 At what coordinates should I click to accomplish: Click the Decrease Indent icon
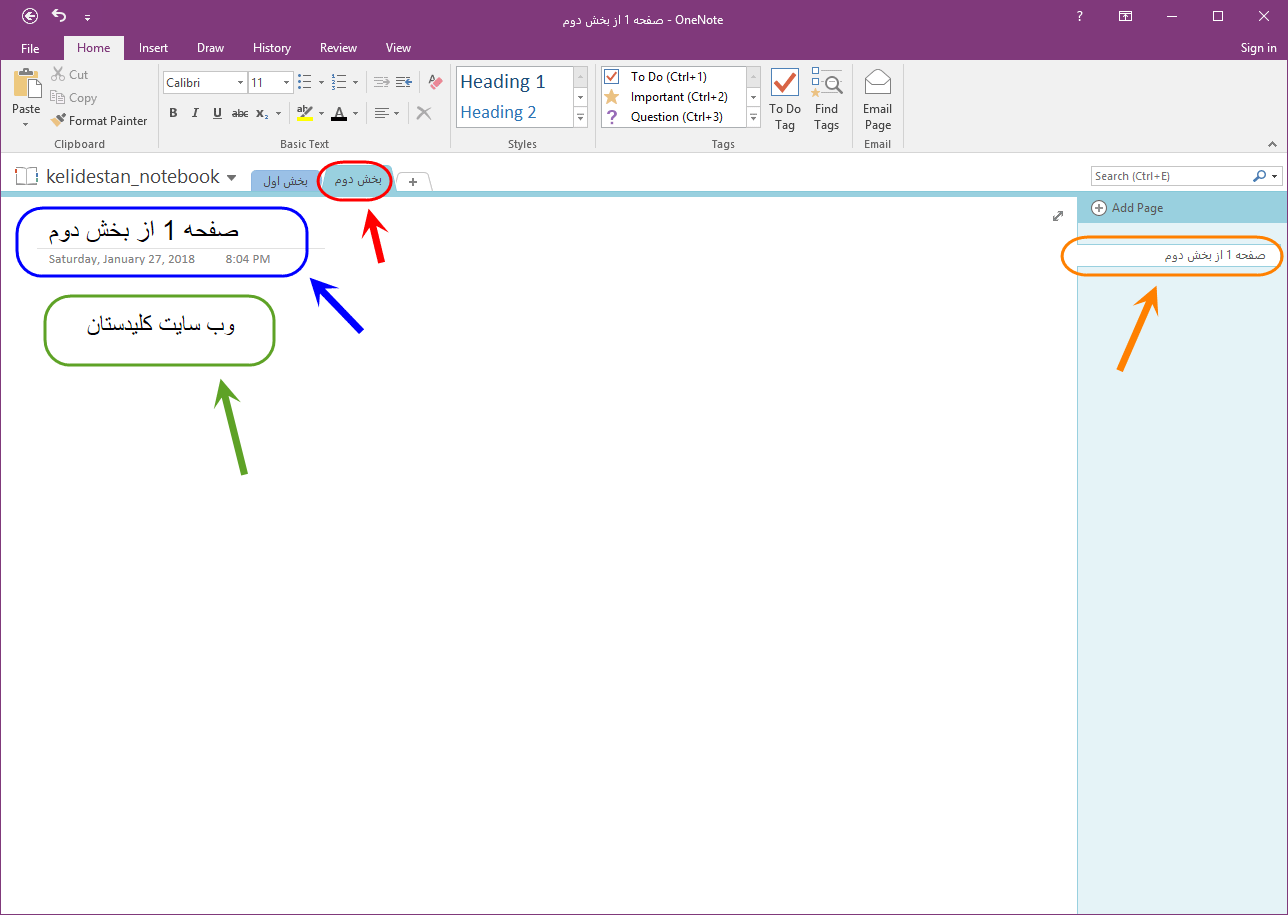point(381,82)
